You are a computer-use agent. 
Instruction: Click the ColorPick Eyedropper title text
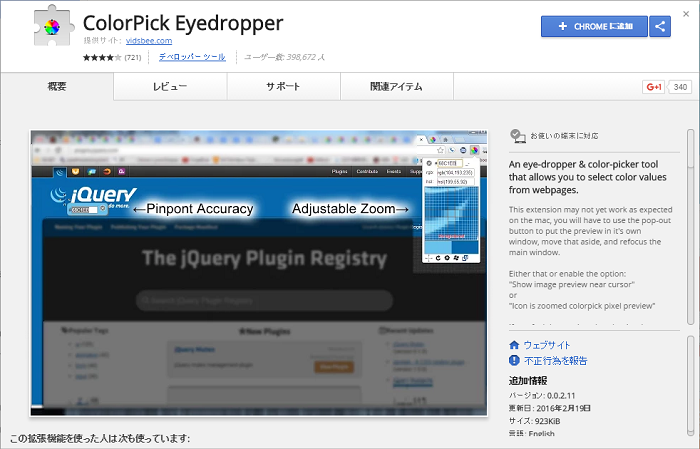tap(183, 23)
